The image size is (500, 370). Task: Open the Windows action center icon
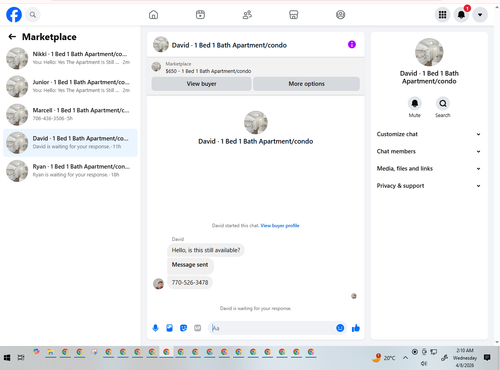pyautogui.click(x=487, y=358)
